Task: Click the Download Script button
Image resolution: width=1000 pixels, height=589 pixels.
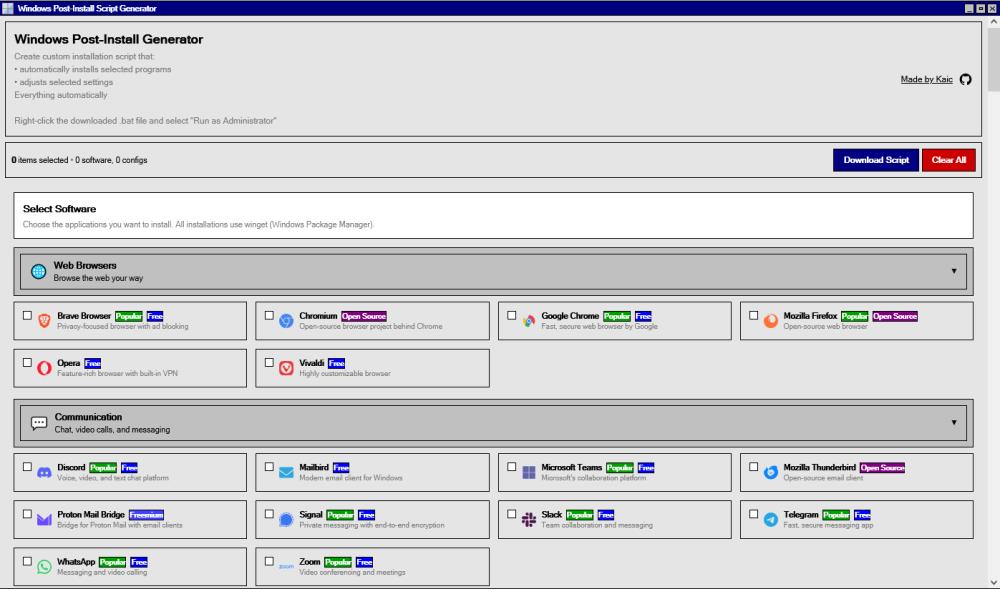Action: point(876,160)
